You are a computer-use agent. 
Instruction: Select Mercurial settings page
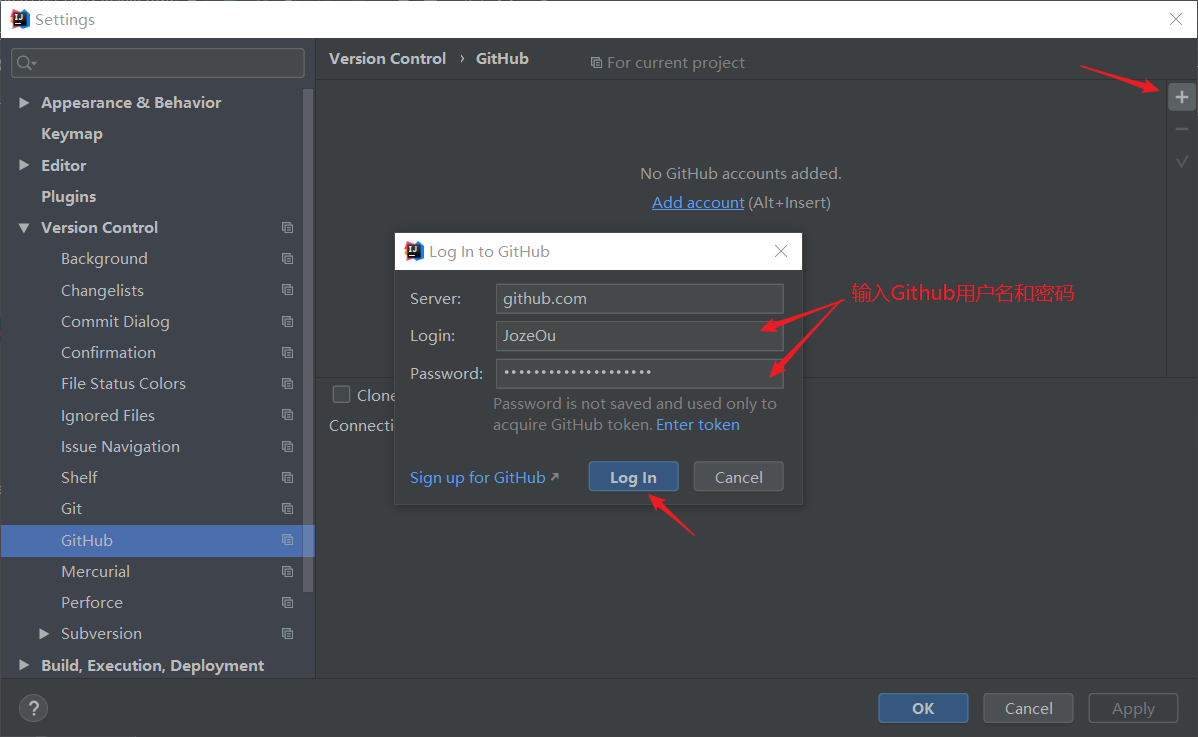[x=96, y=571]
